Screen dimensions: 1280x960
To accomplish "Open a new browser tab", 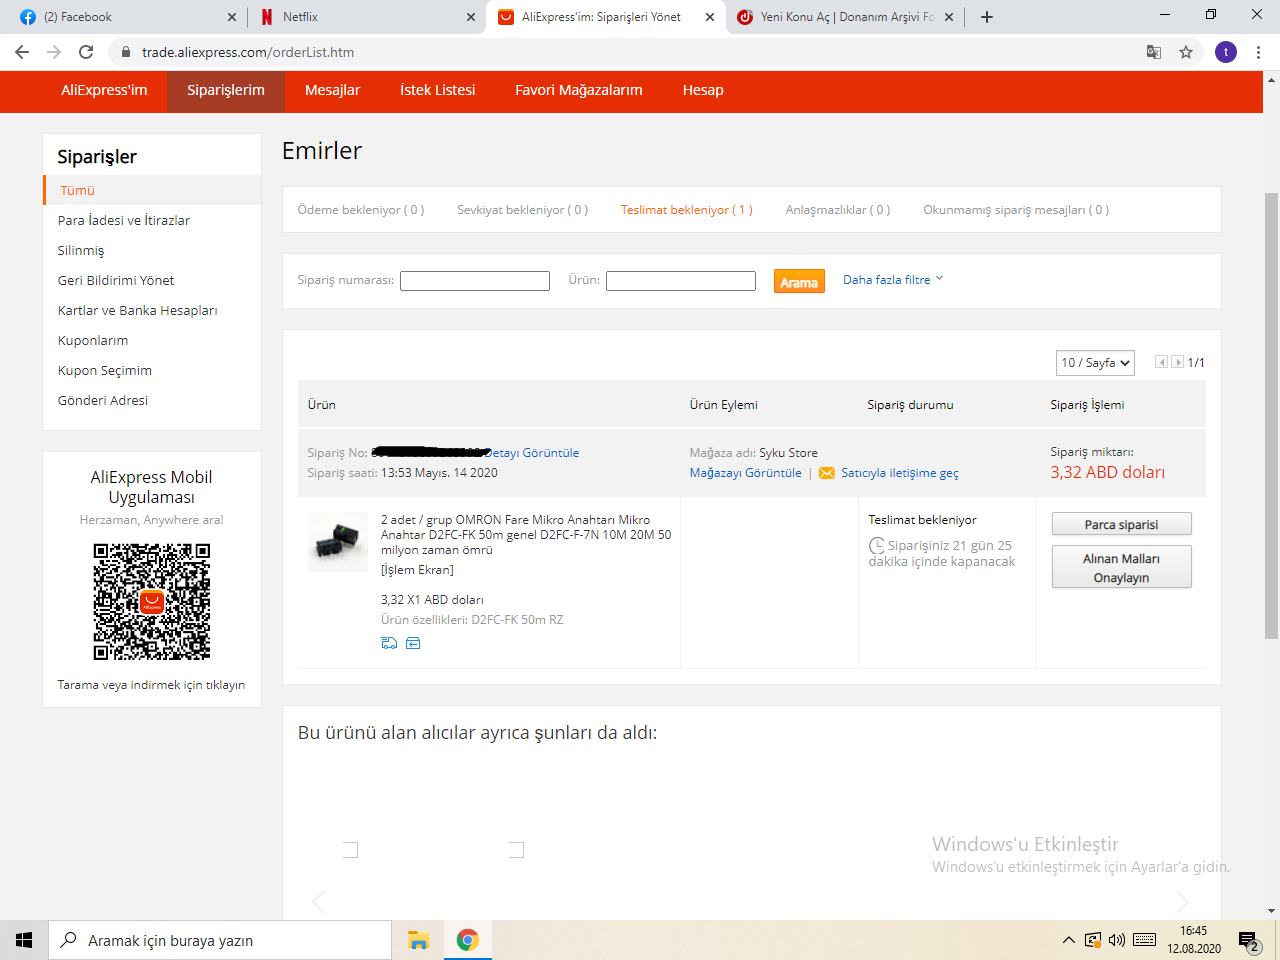I will click(987, 17).
